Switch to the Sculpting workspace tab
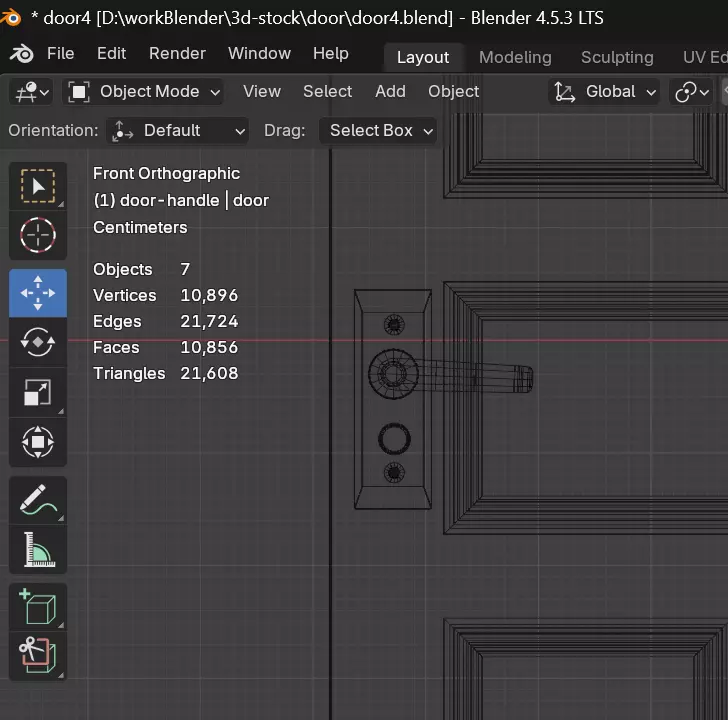The width and height of the screenshot is (728, 720). pos(617,57)
